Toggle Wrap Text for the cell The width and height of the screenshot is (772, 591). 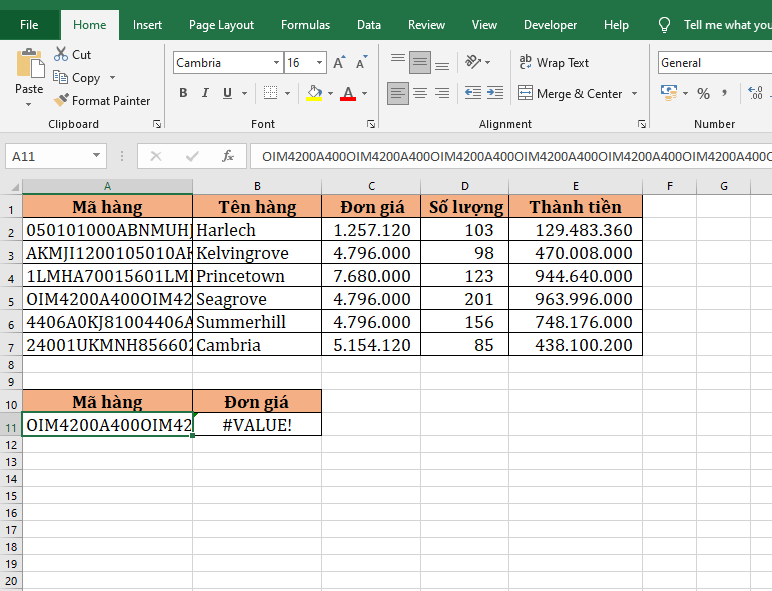pos(554,62)
